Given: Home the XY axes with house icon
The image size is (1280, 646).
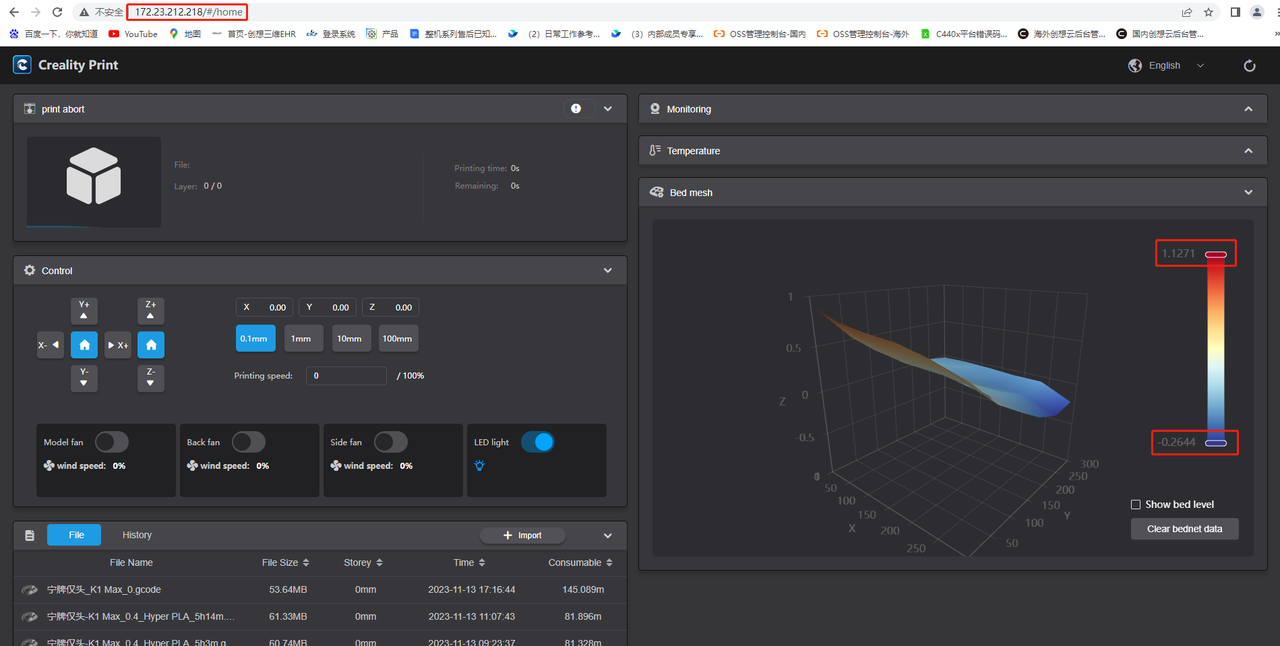Looking at the screenshot, I should (84, 345).
